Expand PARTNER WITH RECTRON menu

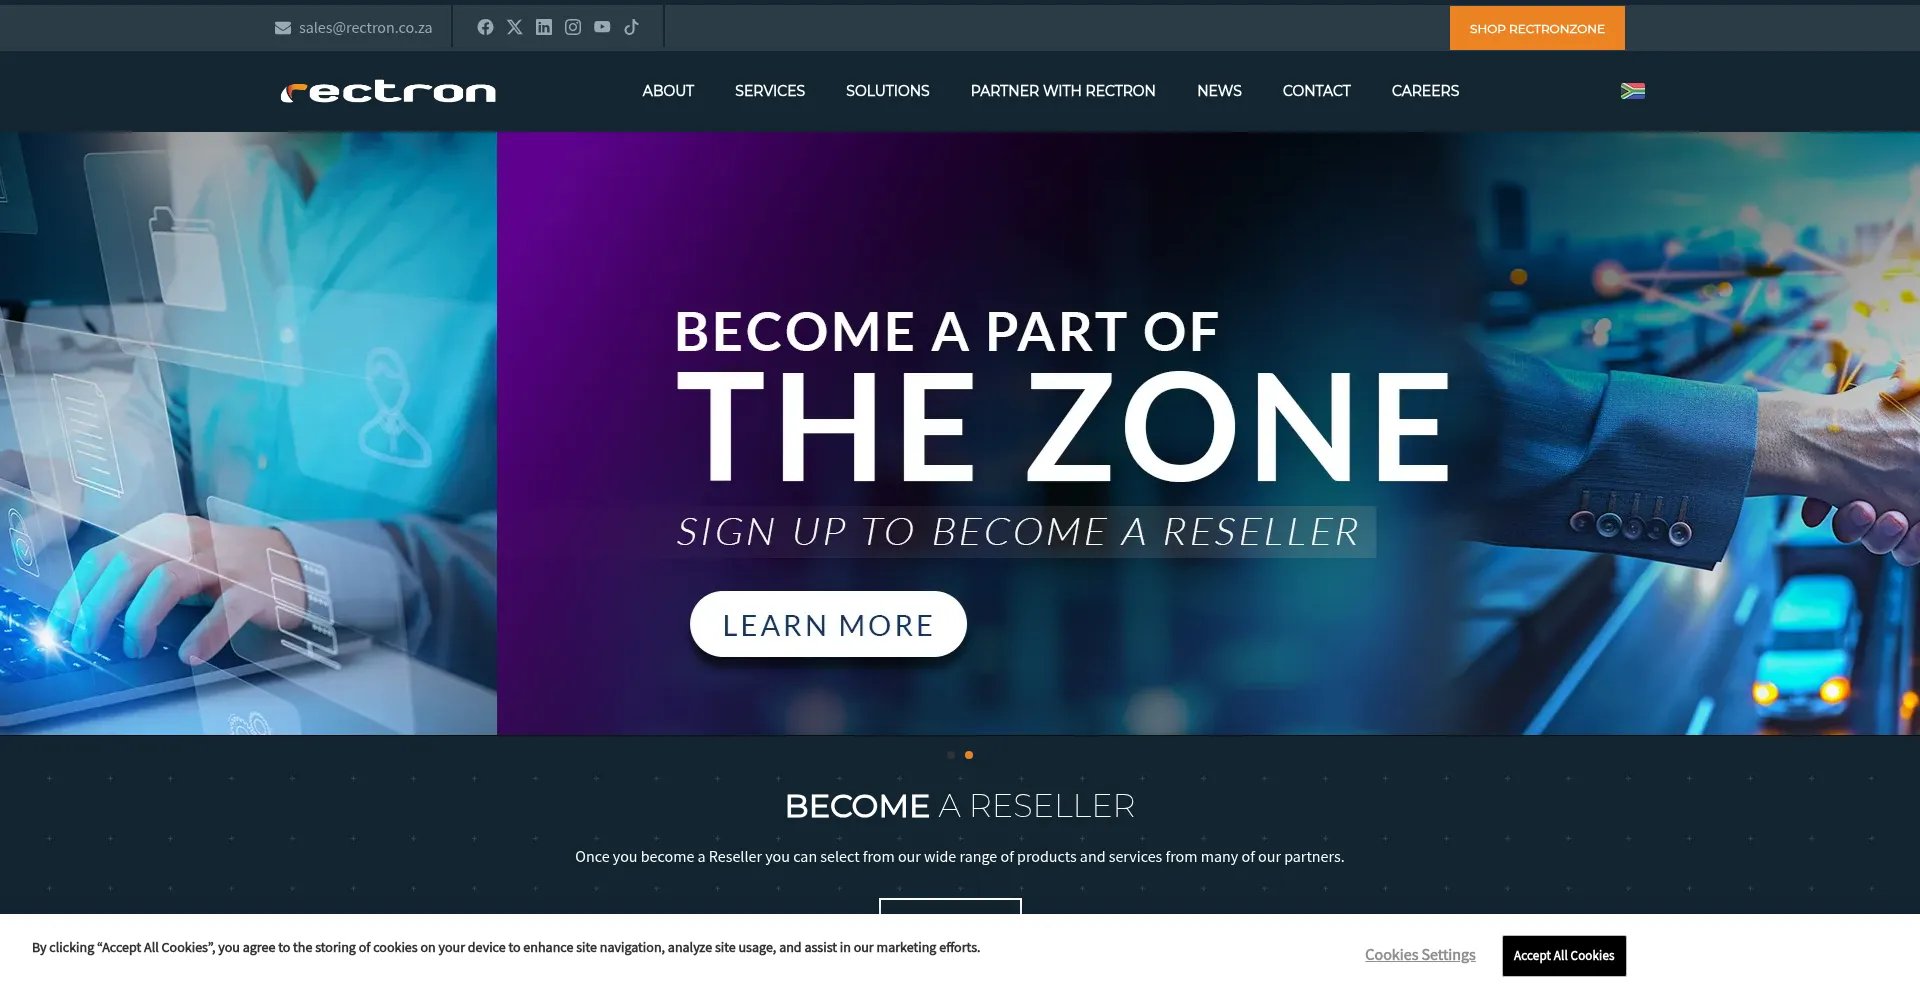pyautogui.click(x=1063, y=91)
